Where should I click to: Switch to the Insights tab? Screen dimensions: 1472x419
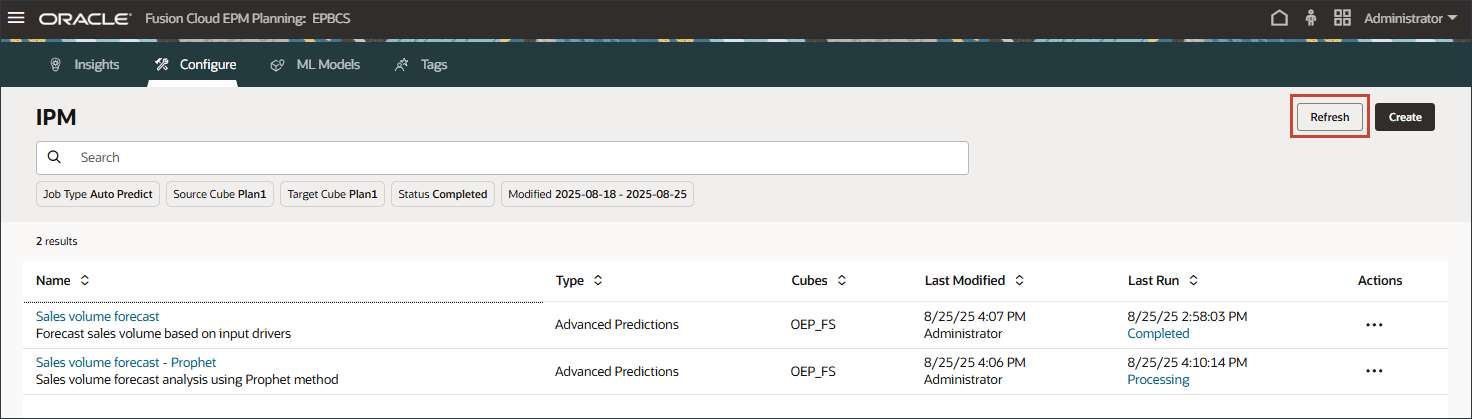pos(85,64)
